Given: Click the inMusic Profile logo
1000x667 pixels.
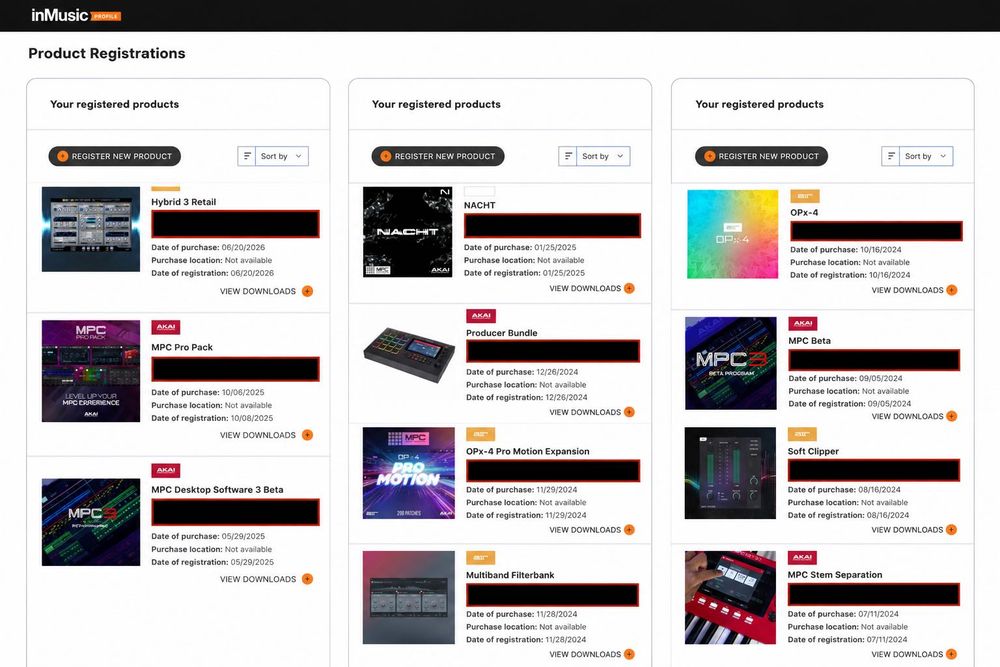Looking at the screenshot, I should click(76, 15).
